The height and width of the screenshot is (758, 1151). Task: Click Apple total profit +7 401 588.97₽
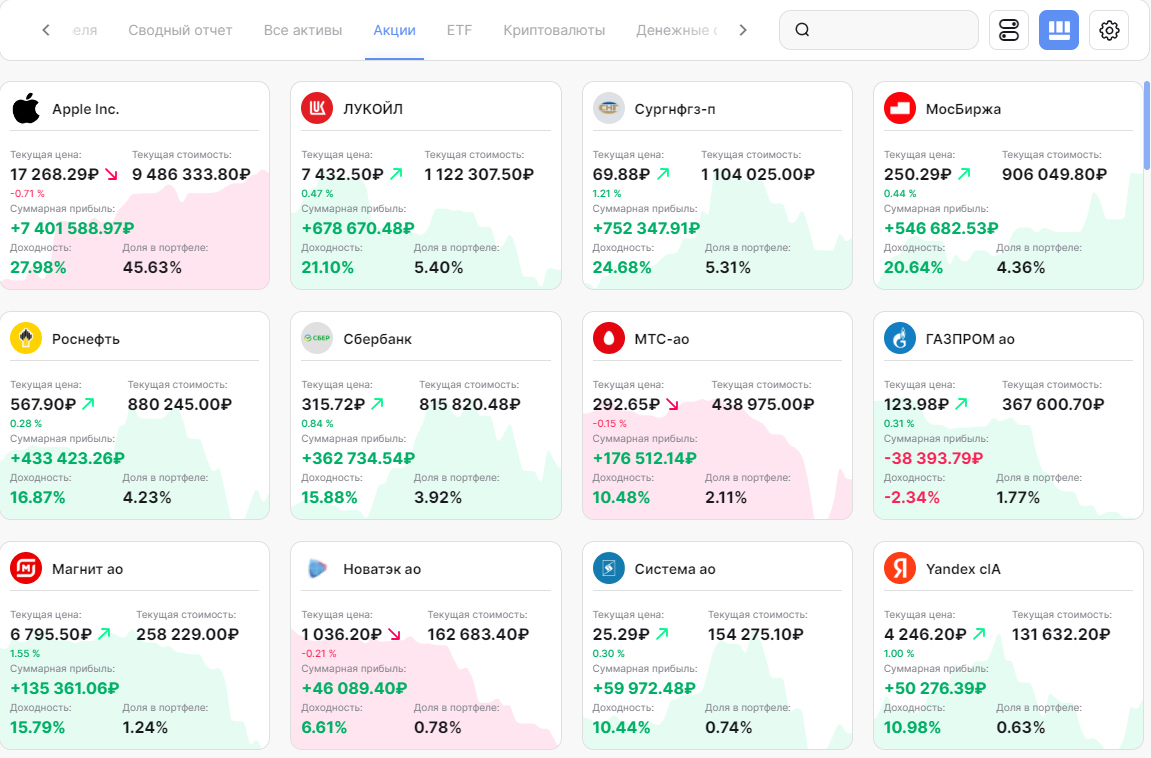[x=72, y=228]
